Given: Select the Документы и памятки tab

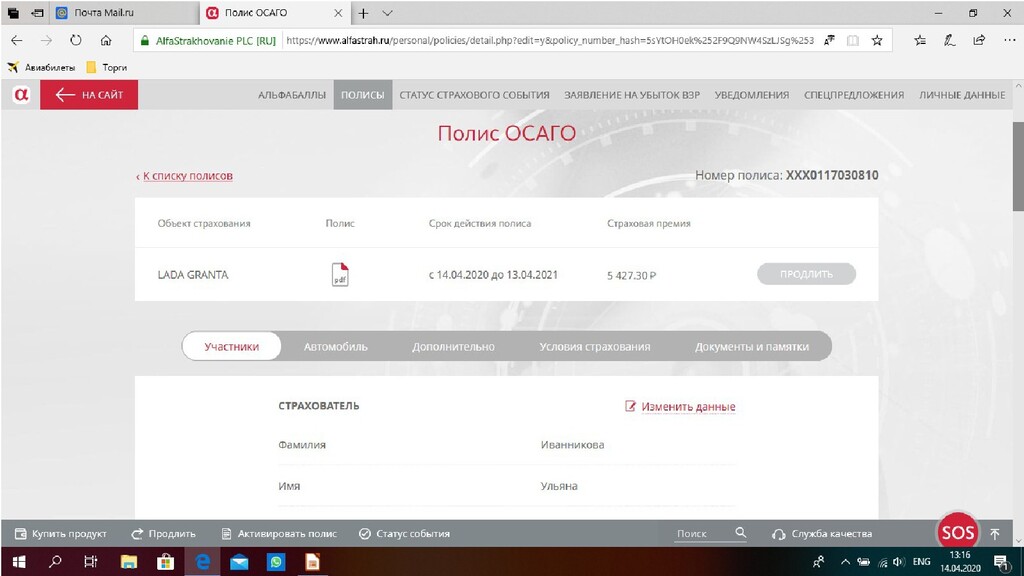Looking at the screenshot, I should (752, 346).
